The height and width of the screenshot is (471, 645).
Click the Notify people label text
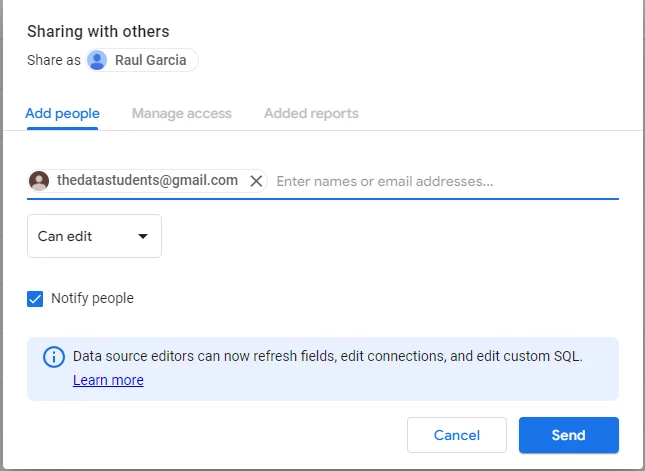[x=92, y=298]
